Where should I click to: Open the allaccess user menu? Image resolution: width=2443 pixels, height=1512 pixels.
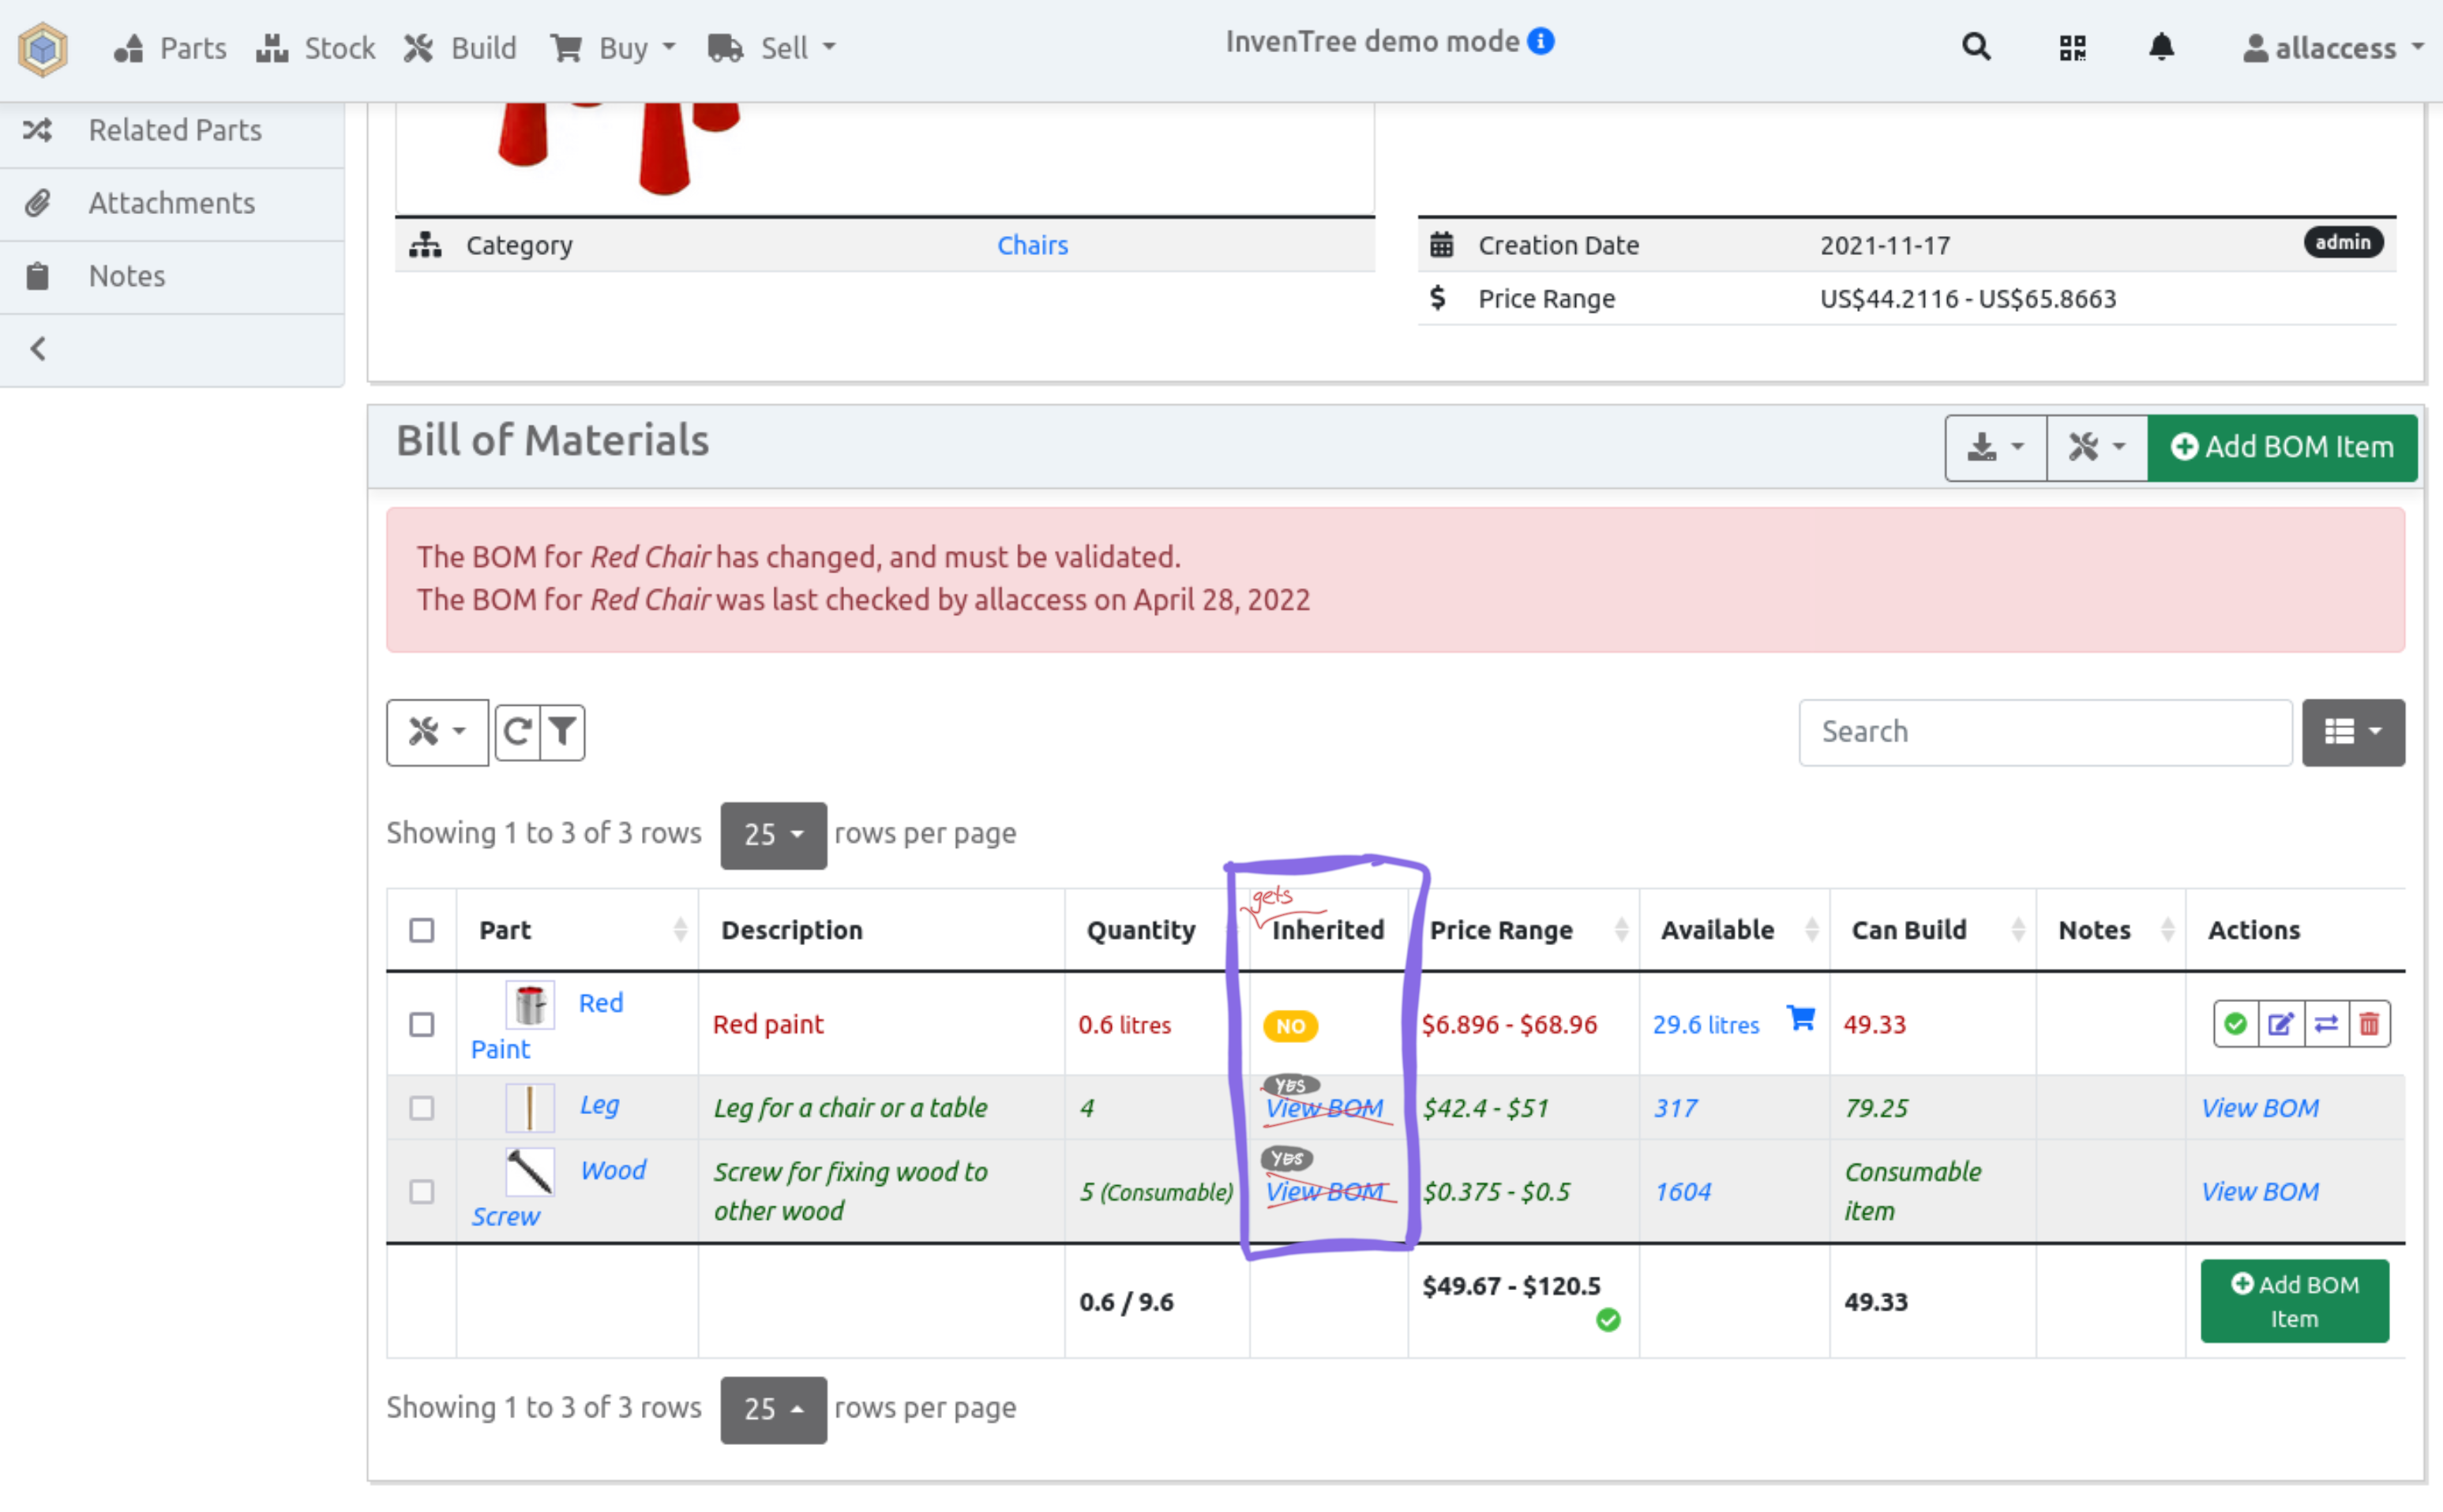pyautogui.click(x=2333, y=48)
